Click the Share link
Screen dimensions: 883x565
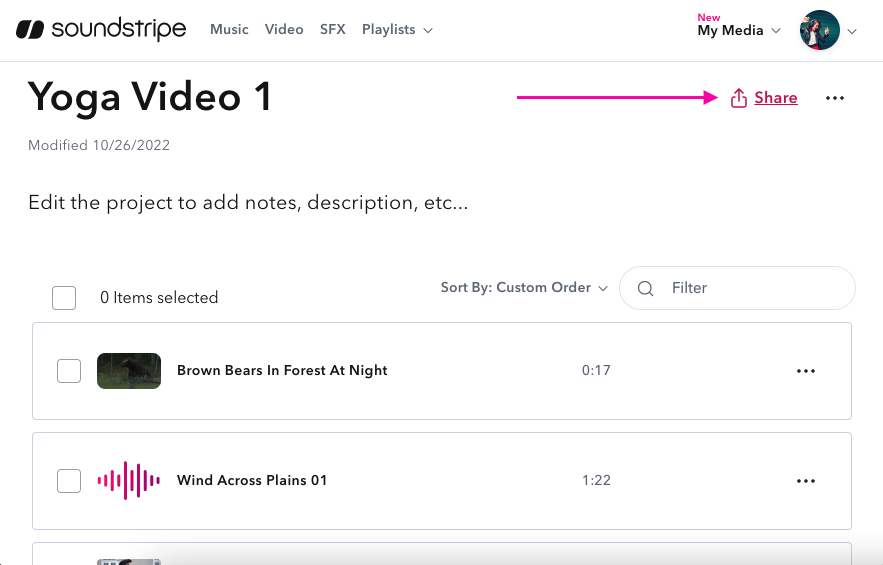[776, 98]
